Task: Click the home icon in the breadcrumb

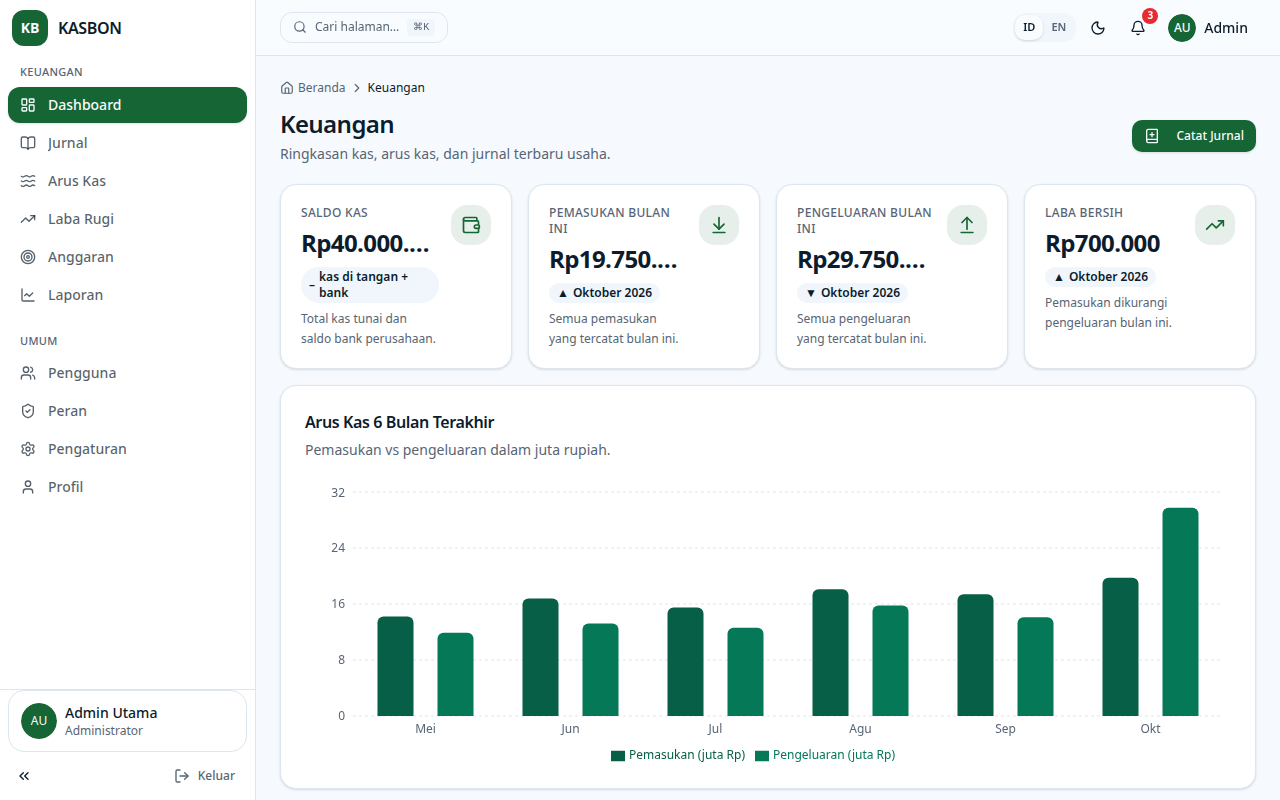Action: tap(287, 88)
